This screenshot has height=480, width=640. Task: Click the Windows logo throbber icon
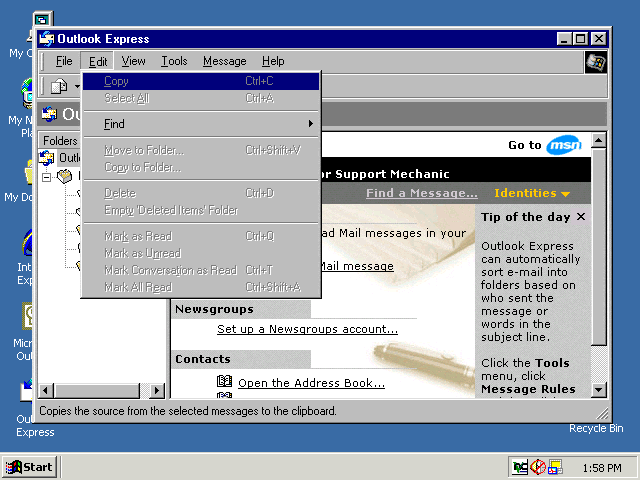tap(596, 62)
